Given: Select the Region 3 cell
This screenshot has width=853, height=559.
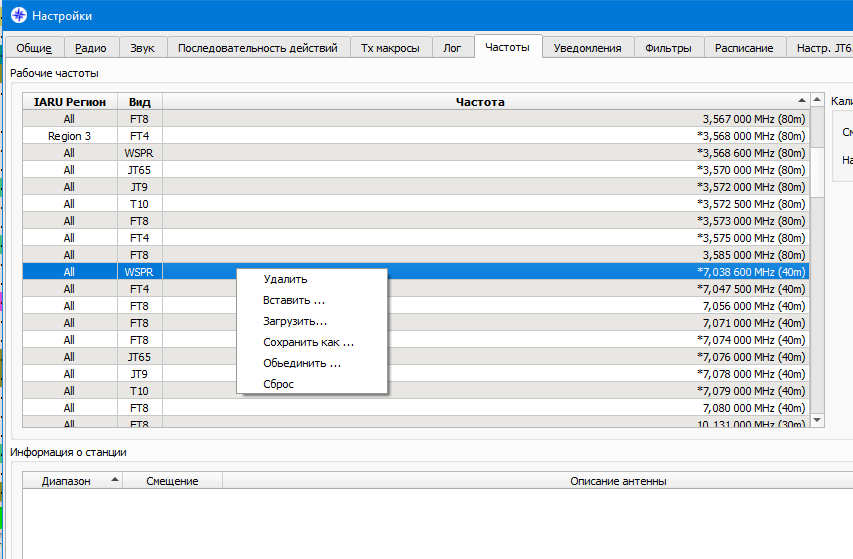Looking at the screenshot, I should pos(70,136).
